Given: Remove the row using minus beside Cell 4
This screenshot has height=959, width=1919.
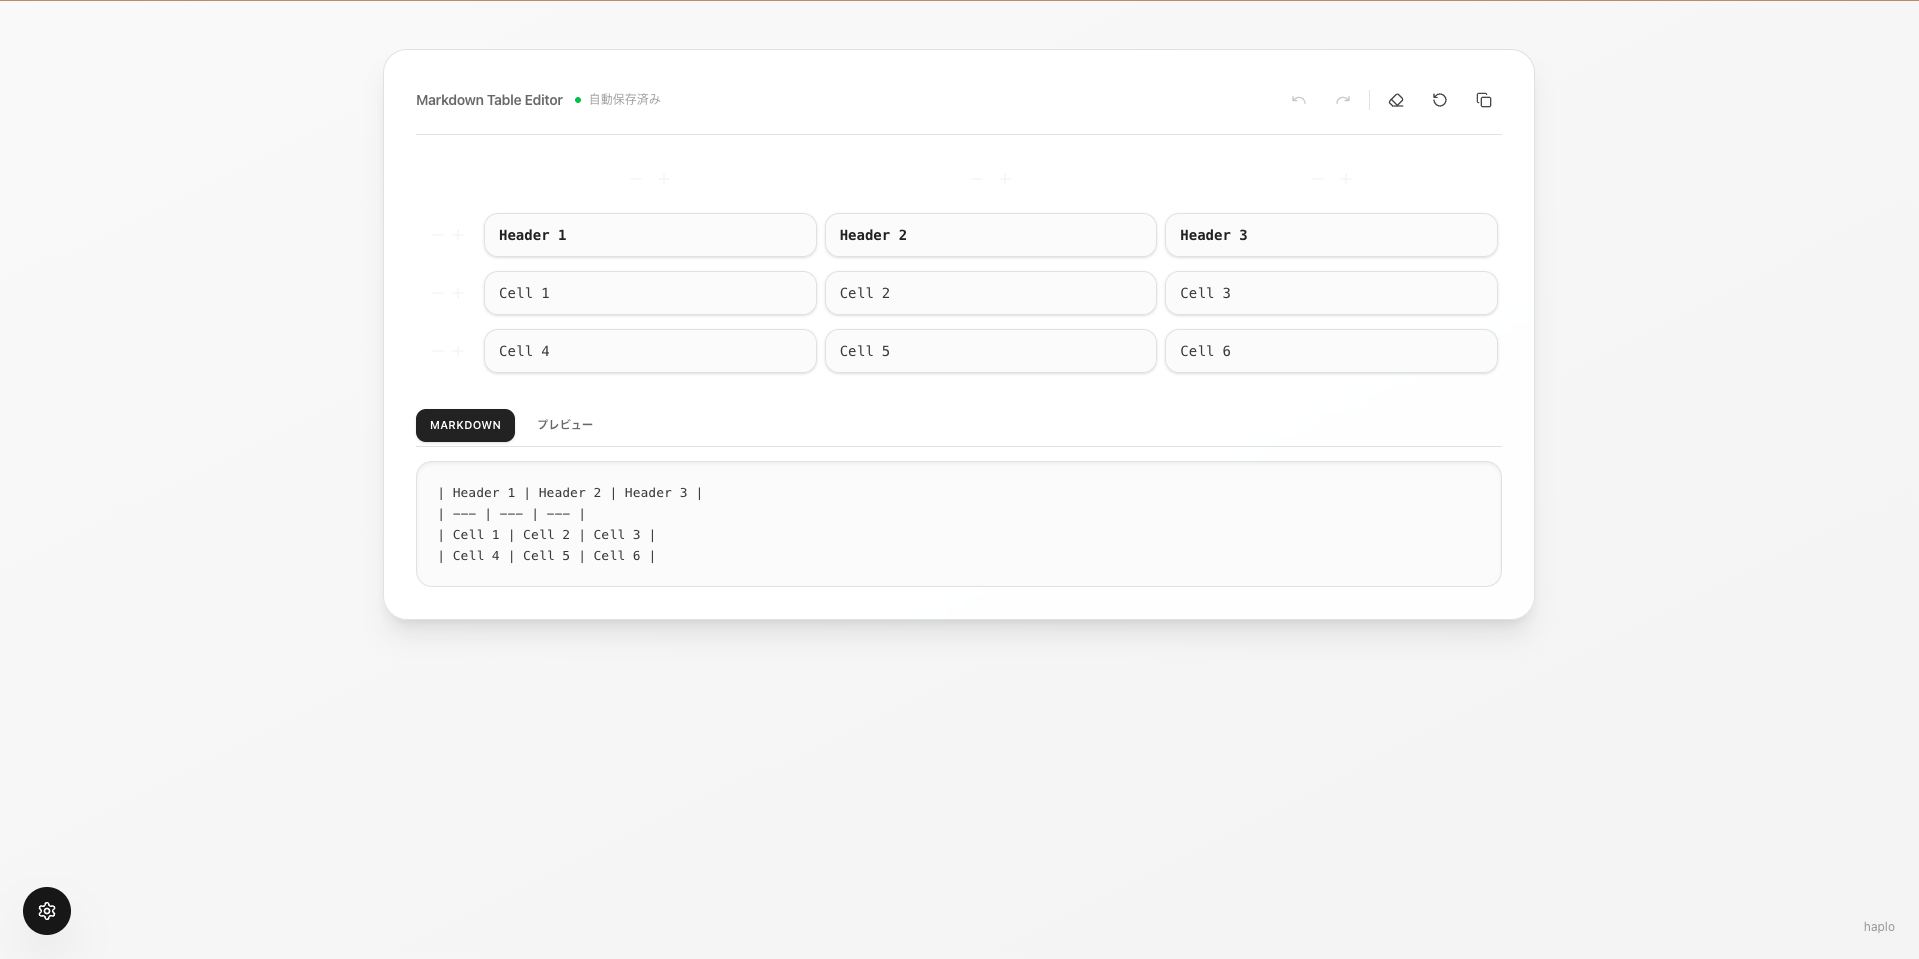Looking at the screenshot, I should [437, 351].
